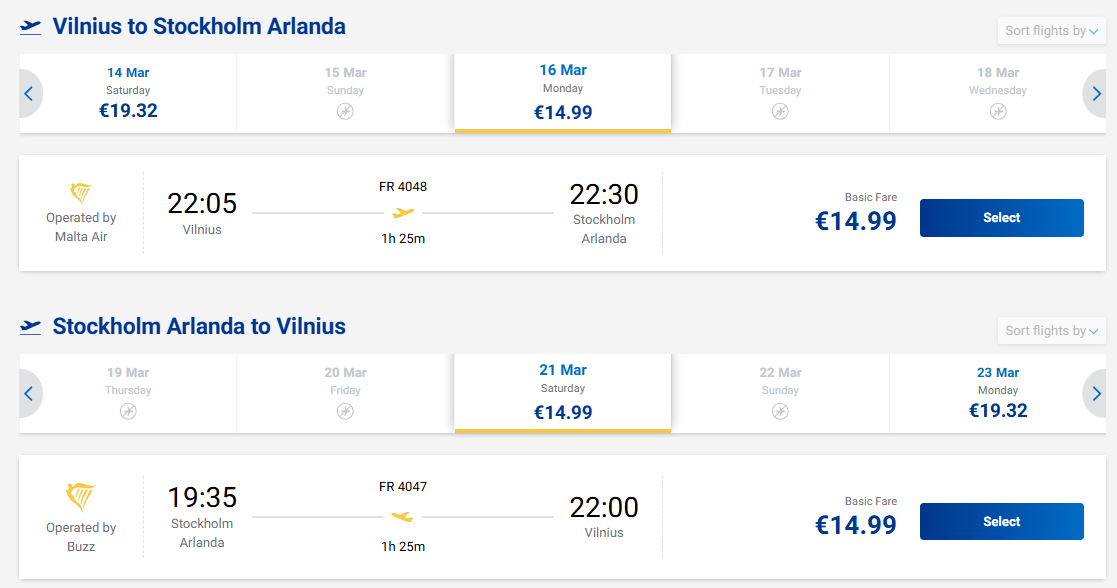Open Sort flights by for Stockholm to Vilnius

[1051, 331]
